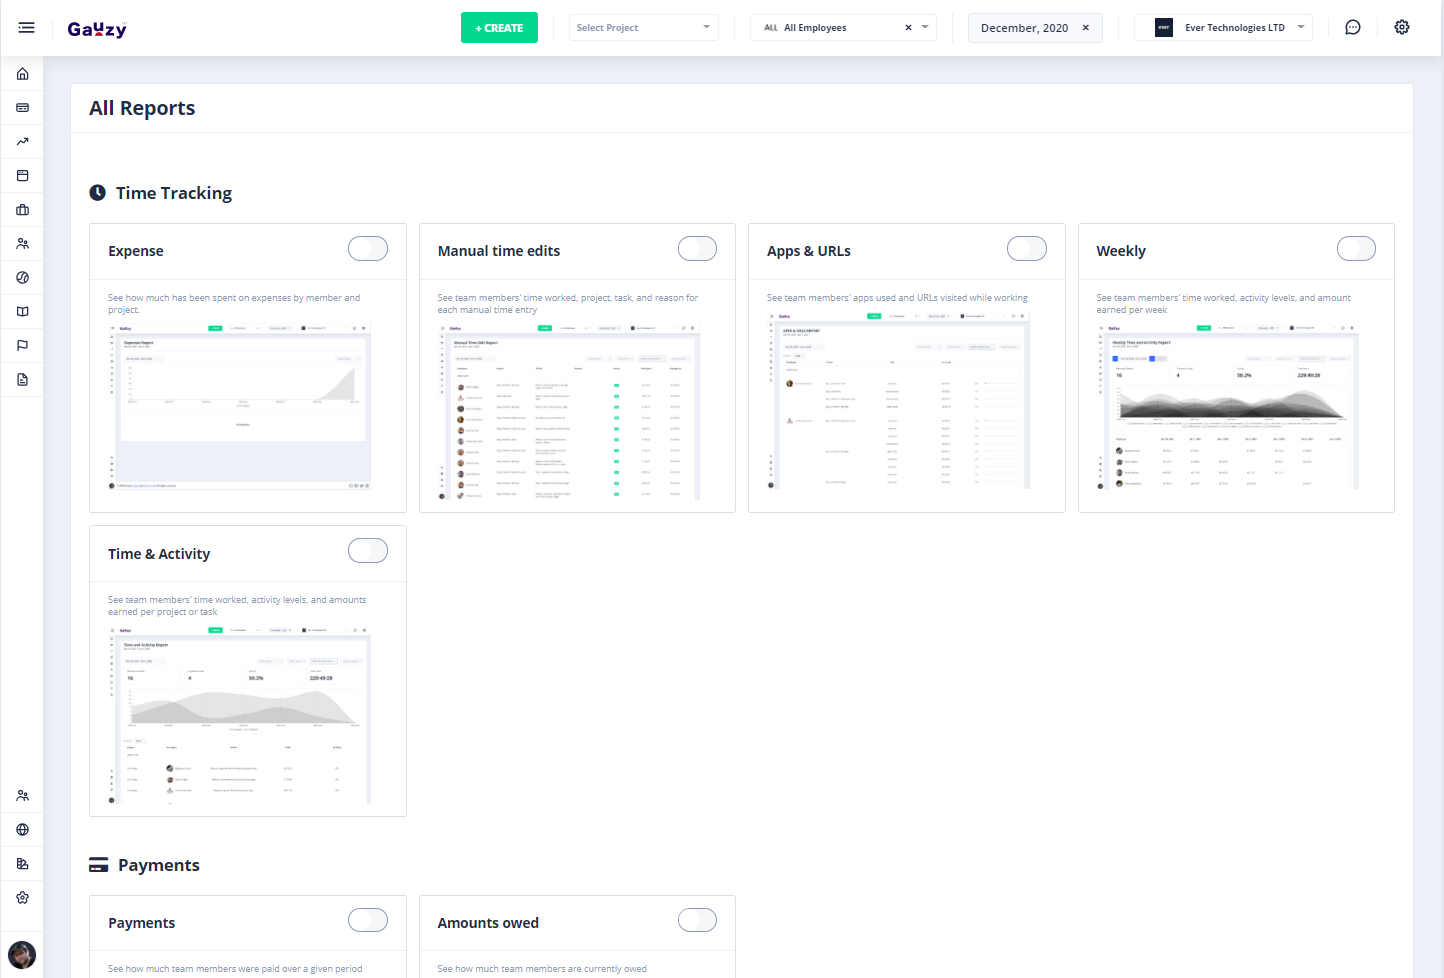Viewport: 1444px width, 978px height.
Task: Open the flag icon in sidebar
Action: click(x=22, y=346)
